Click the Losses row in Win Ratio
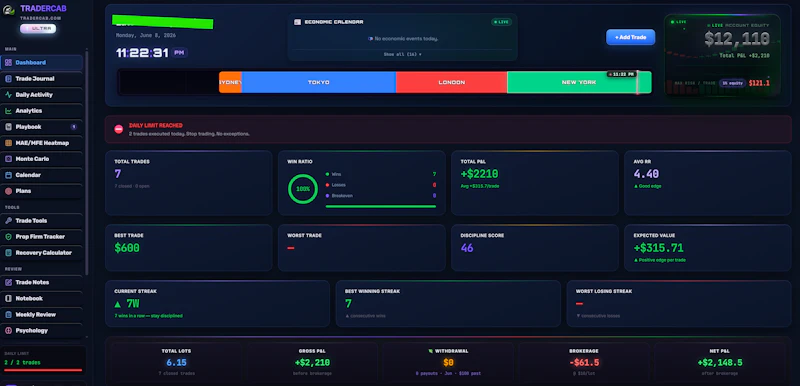Image resolution: width=800 pixels, height=386 pixels. [x=381, y=185]
